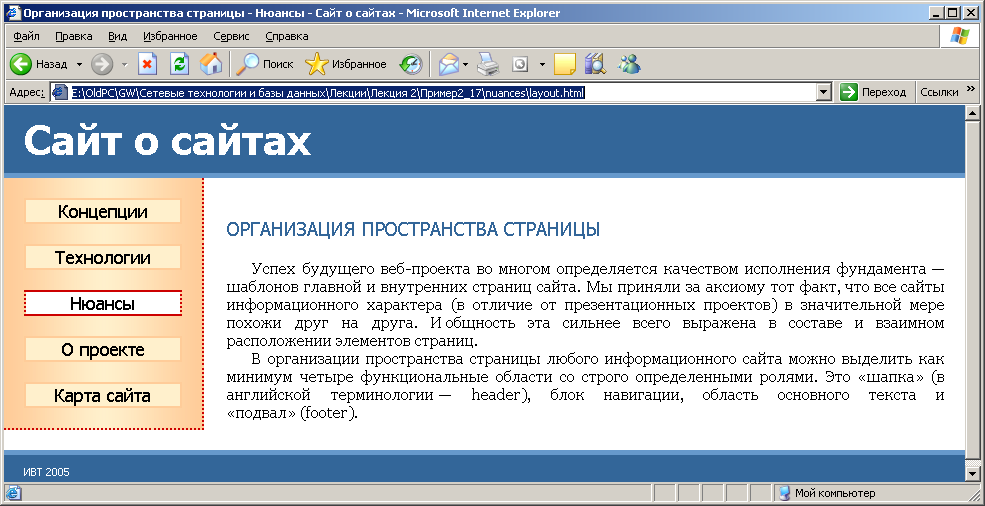Screen dimensions: 985x506
Task: Click the Переход go button
Action: 874,92
